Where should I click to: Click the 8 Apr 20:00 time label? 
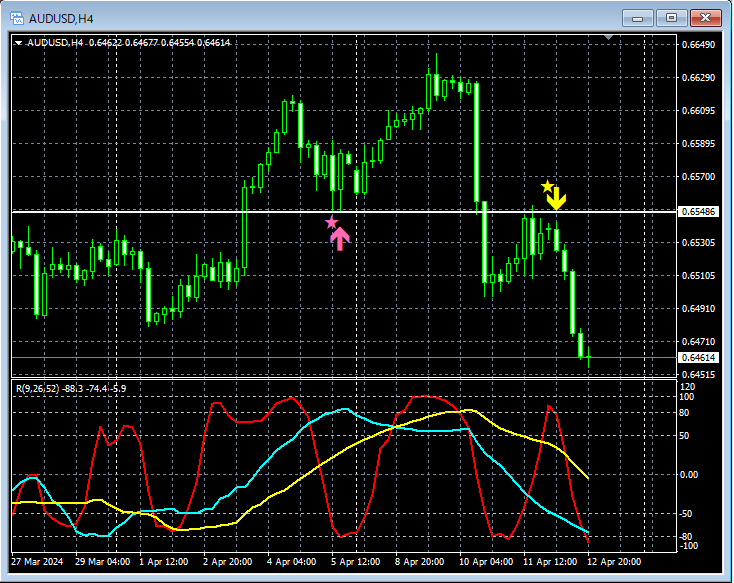(419, 561)
